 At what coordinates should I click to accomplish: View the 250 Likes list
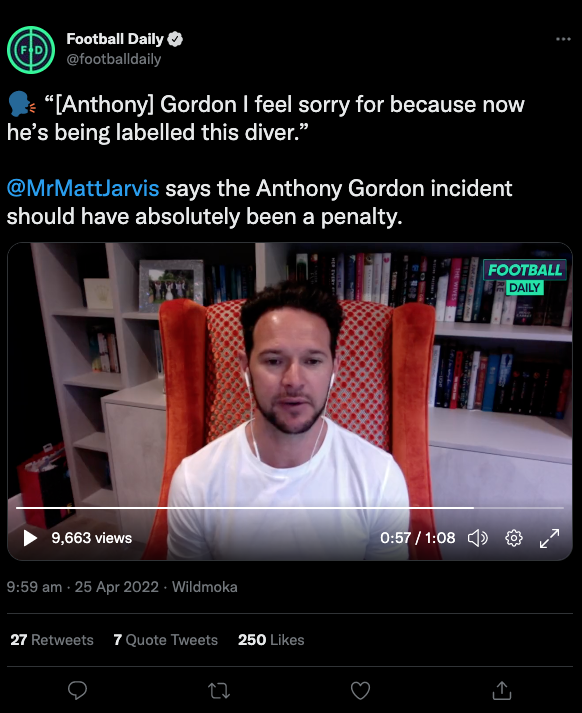pyautogui.click(x=271, y=640)
